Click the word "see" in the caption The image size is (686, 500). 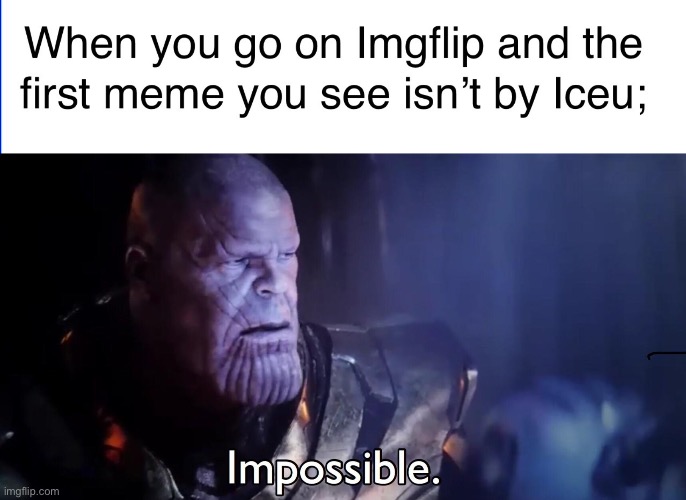coord(355,98)
